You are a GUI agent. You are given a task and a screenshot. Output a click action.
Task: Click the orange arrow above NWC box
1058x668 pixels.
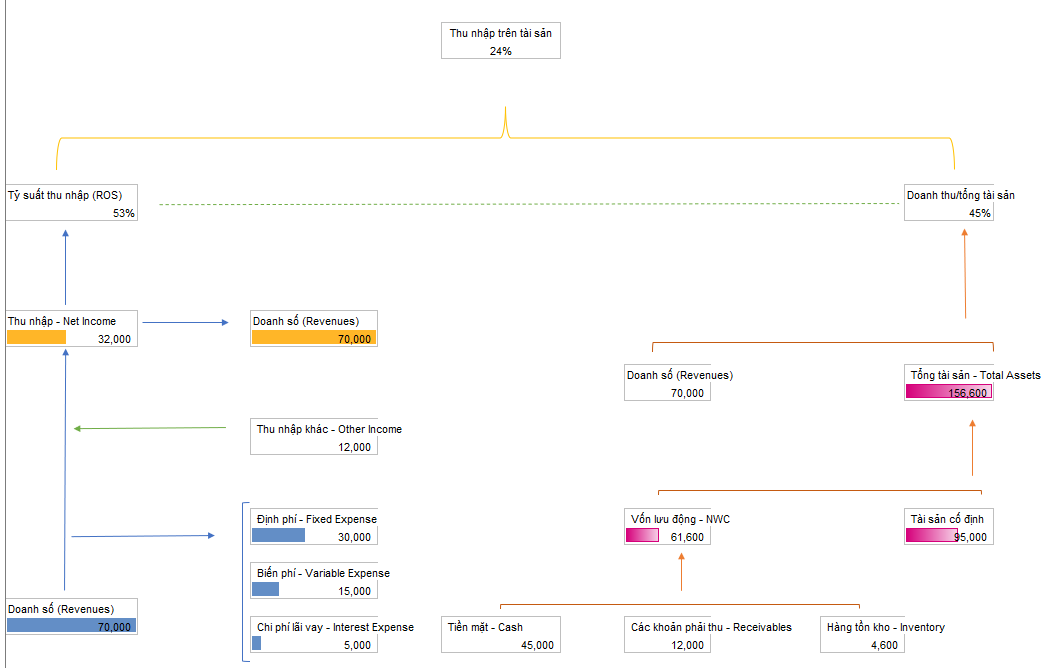[681, 572]
